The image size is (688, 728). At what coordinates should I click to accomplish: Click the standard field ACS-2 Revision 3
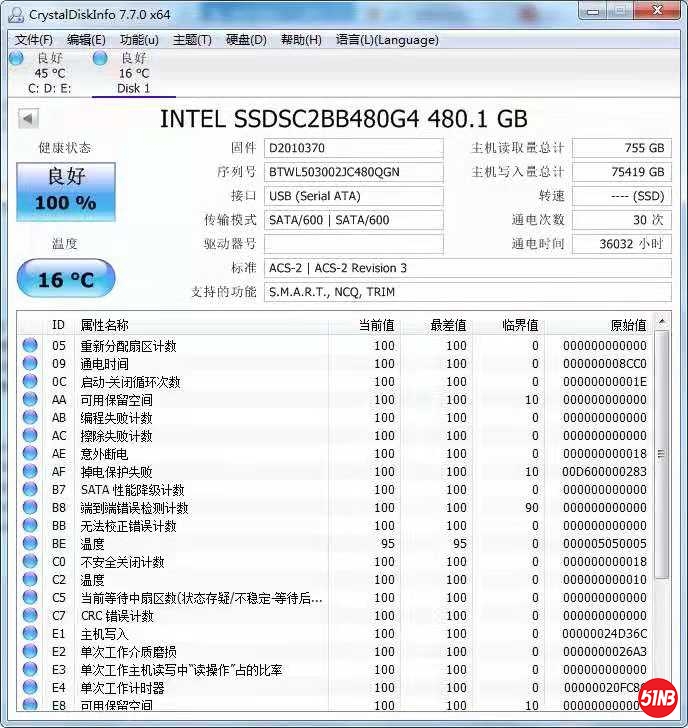[467, 268]
